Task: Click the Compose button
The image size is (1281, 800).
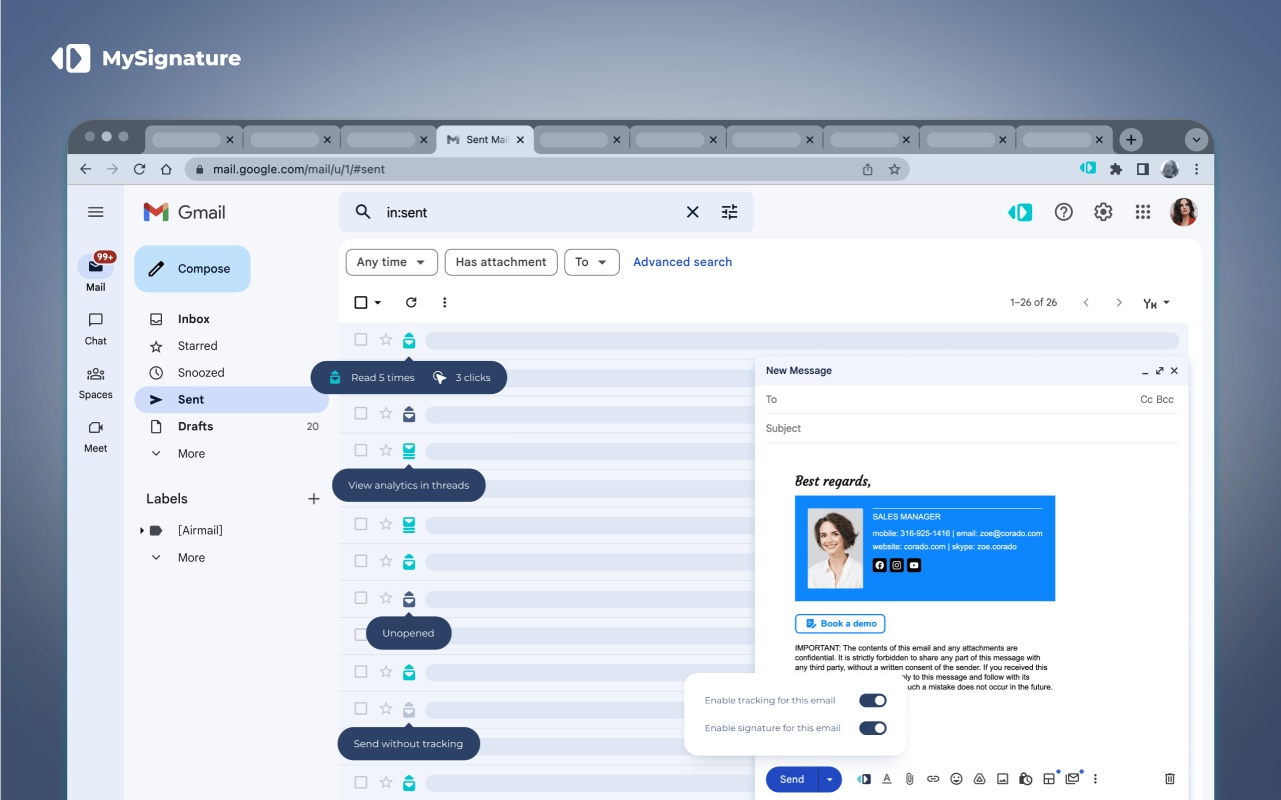Action: (192, 269)
